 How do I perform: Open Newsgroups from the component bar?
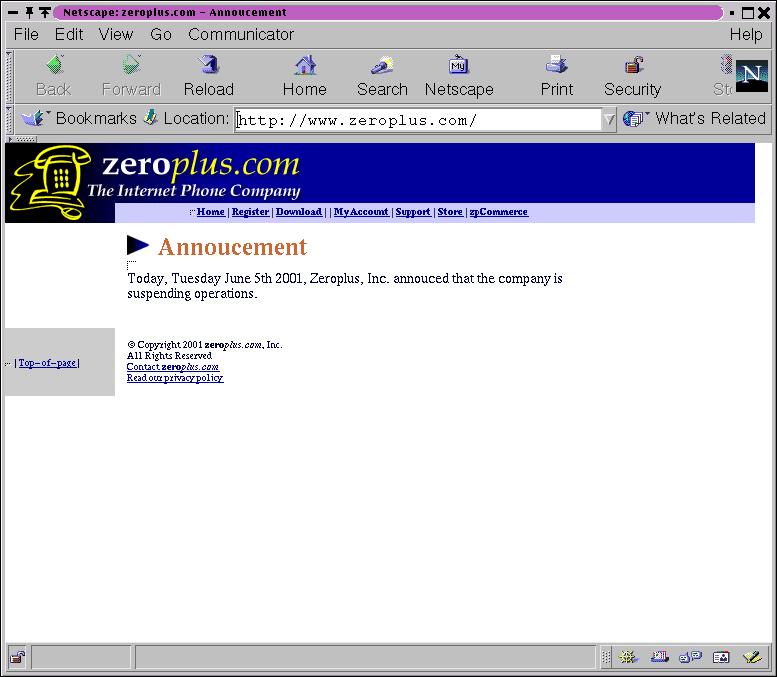pyautogui.click(x=690, y=657)
